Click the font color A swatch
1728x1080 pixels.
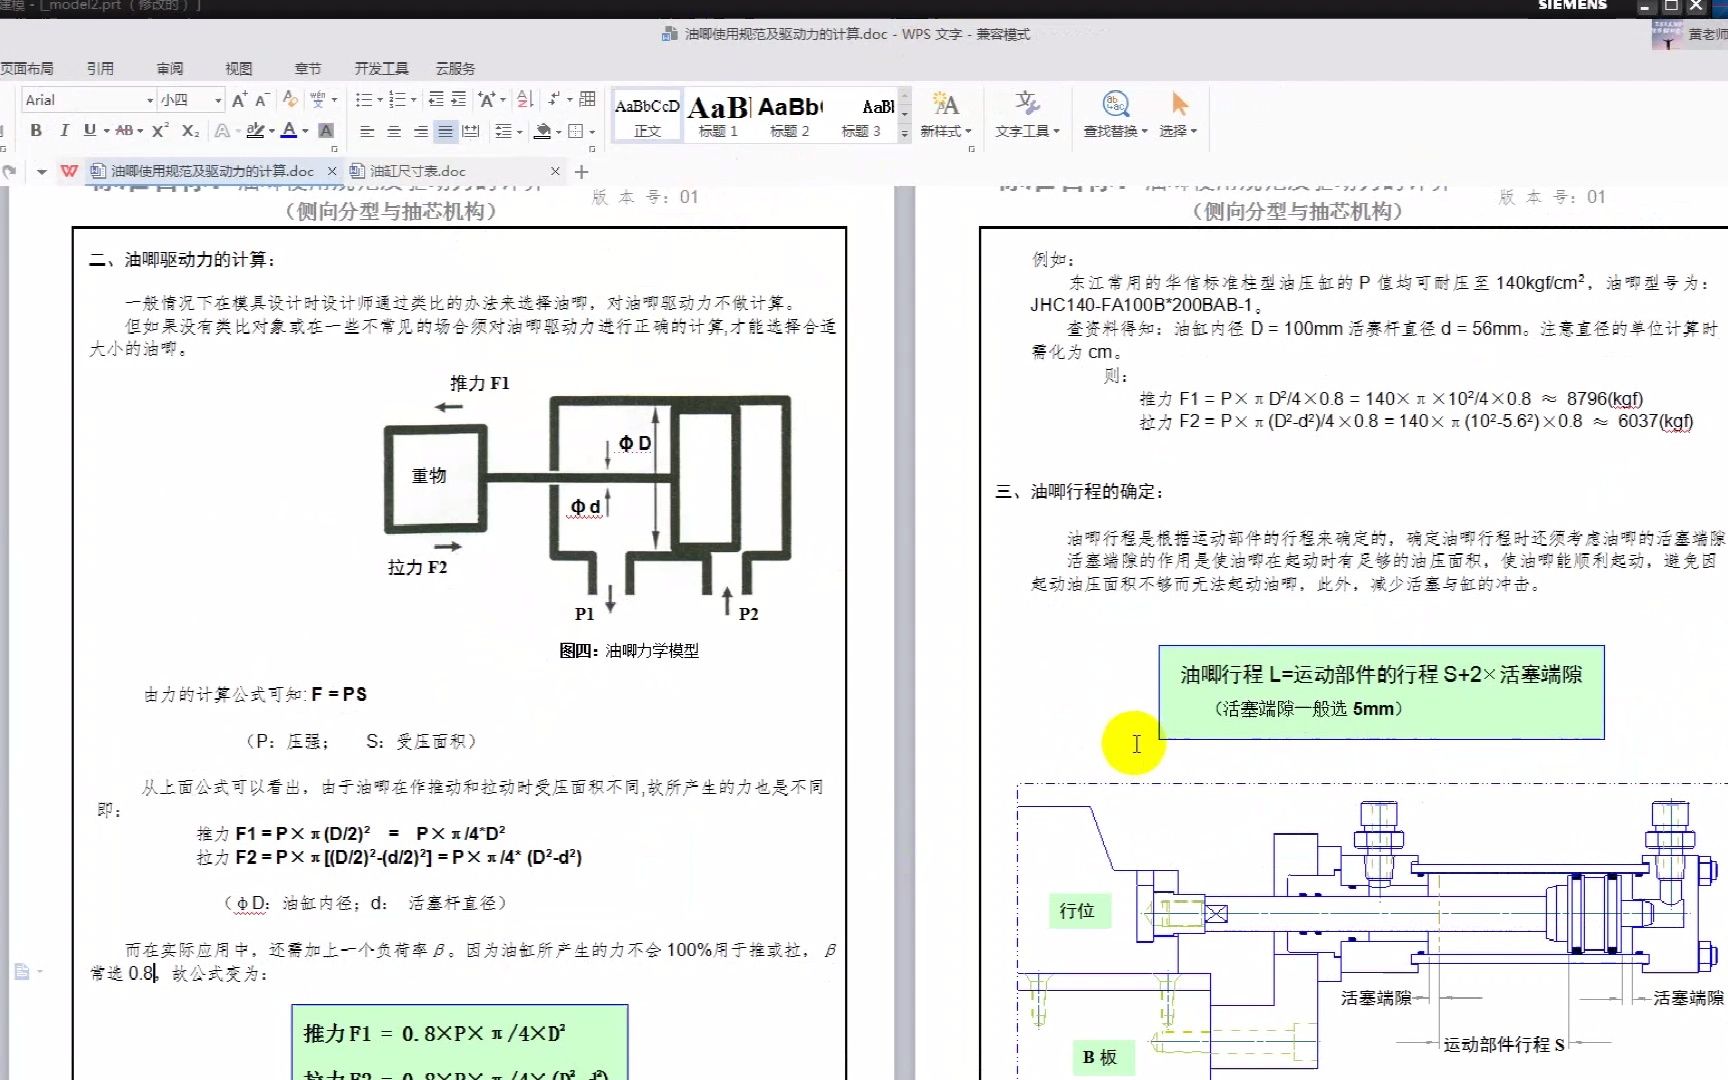[288, 131]
